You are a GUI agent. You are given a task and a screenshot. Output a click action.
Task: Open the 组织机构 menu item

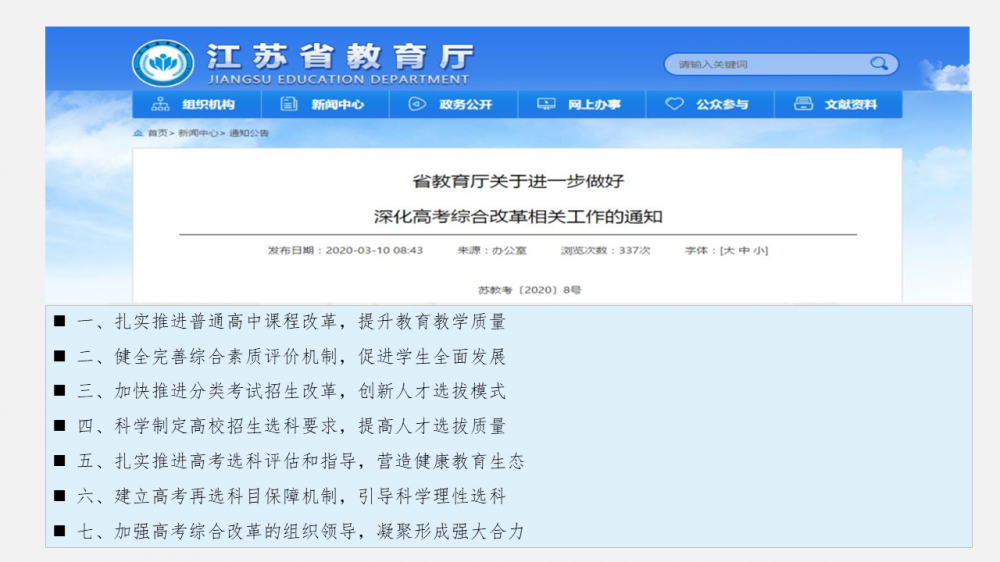click(208, 104)
